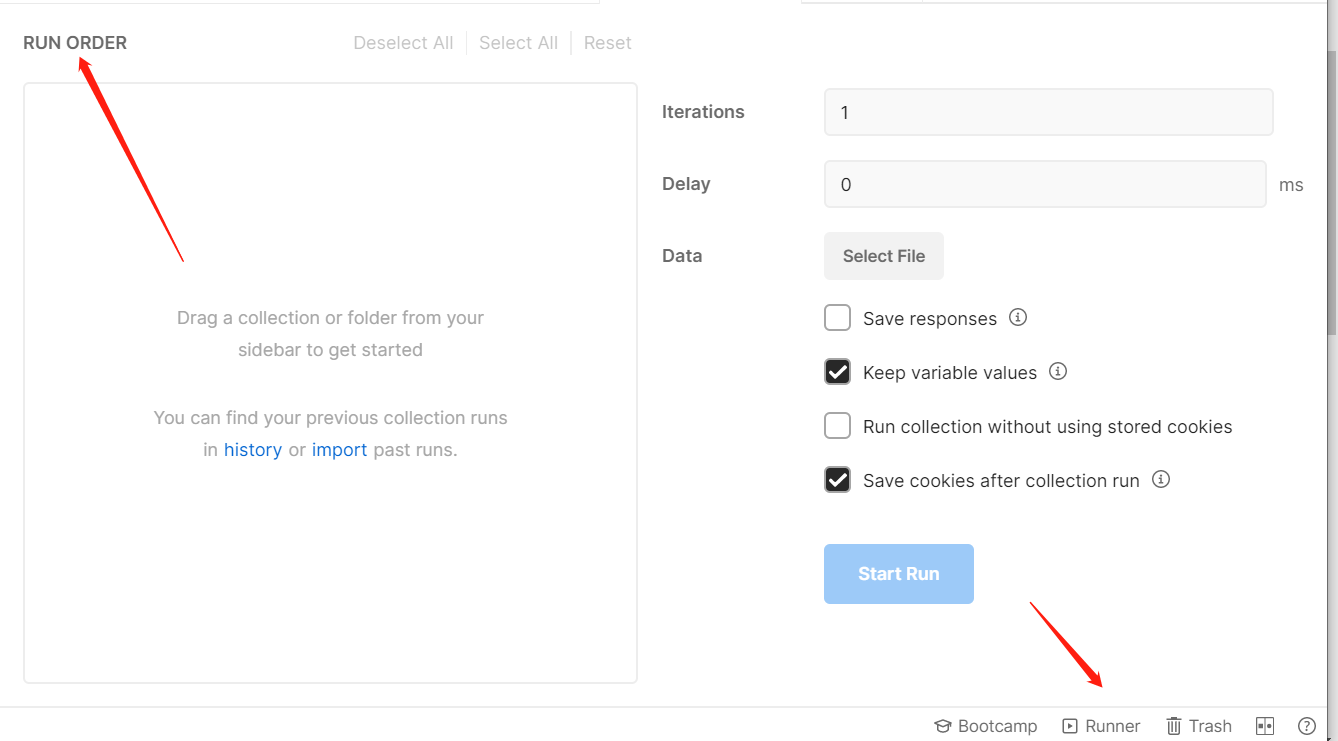Open Trash in the bottom bar

1198,726
